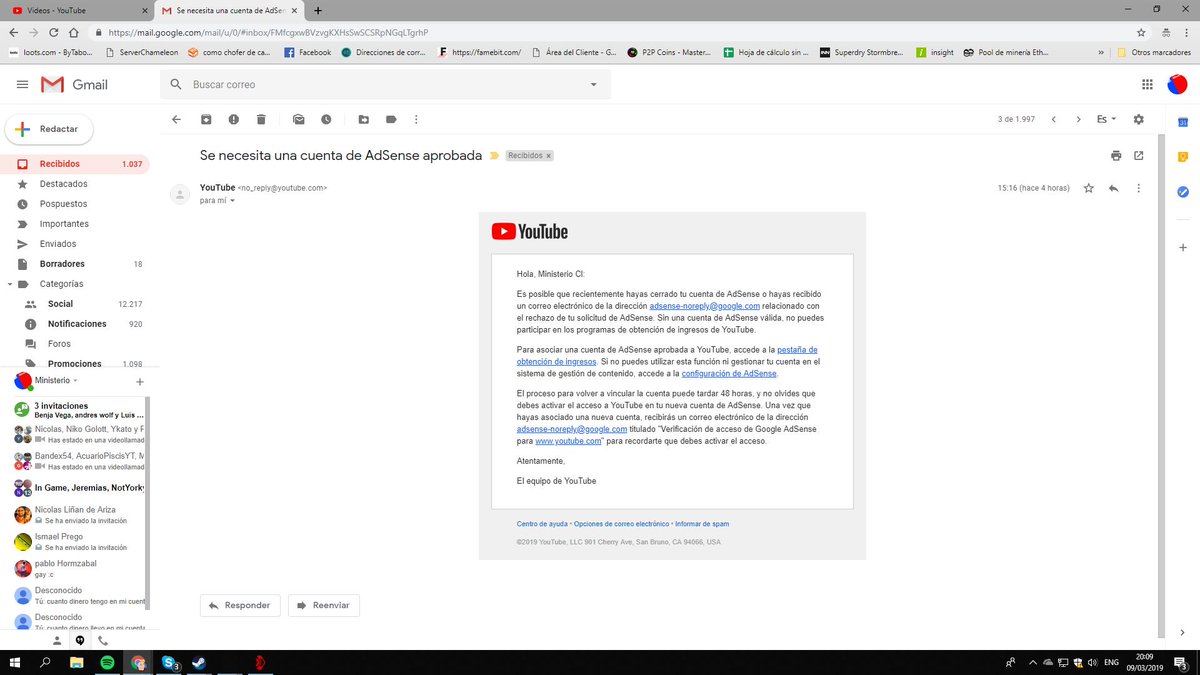1200x675 pixels.
Task: Collapse the Categorías section
Action: (10, 284)
